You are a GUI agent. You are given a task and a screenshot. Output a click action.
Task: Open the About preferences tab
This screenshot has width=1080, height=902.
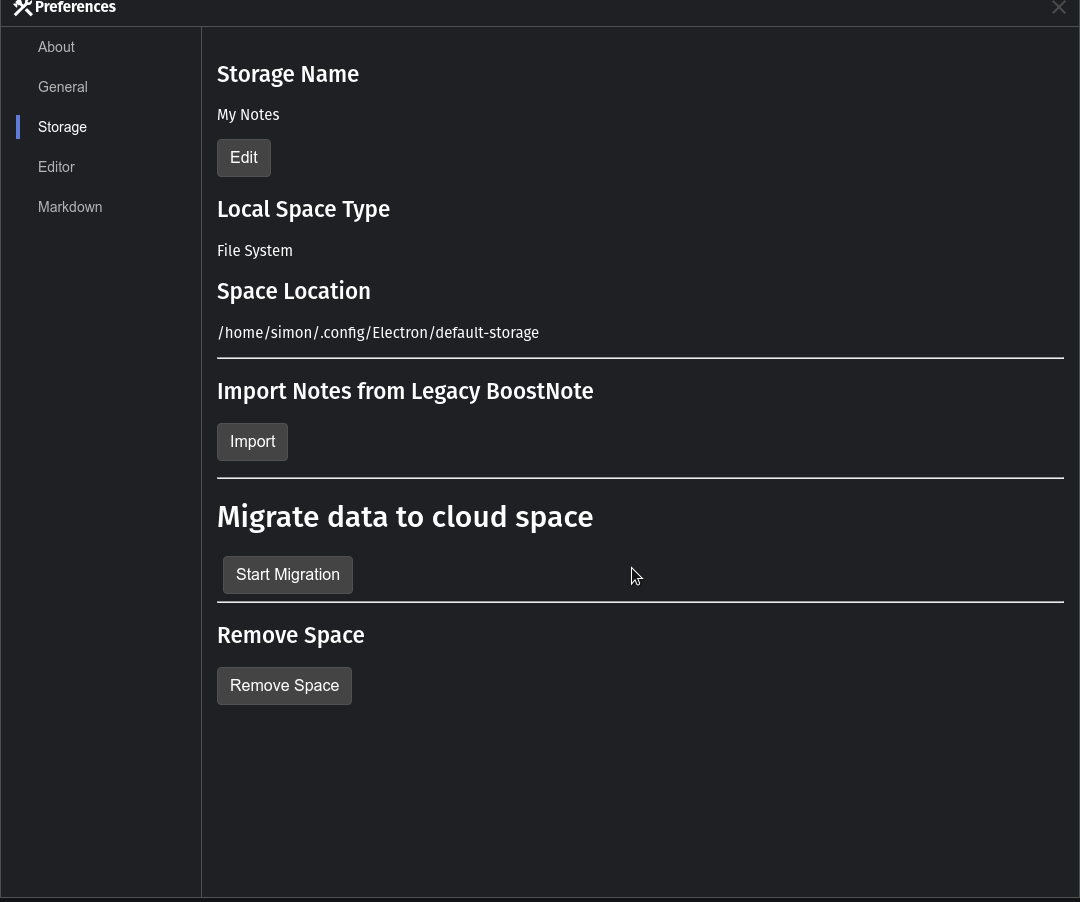pos(56,47)
